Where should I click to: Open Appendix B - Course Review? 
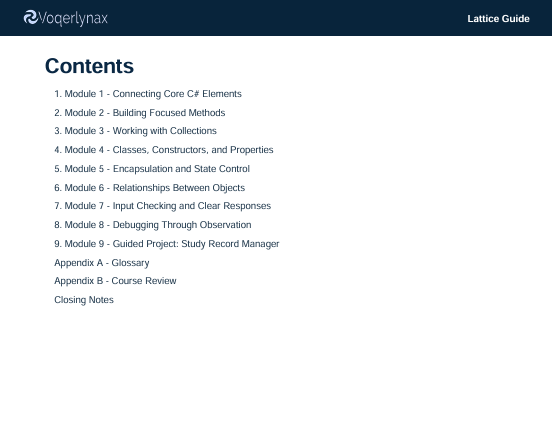coord(115,281)
